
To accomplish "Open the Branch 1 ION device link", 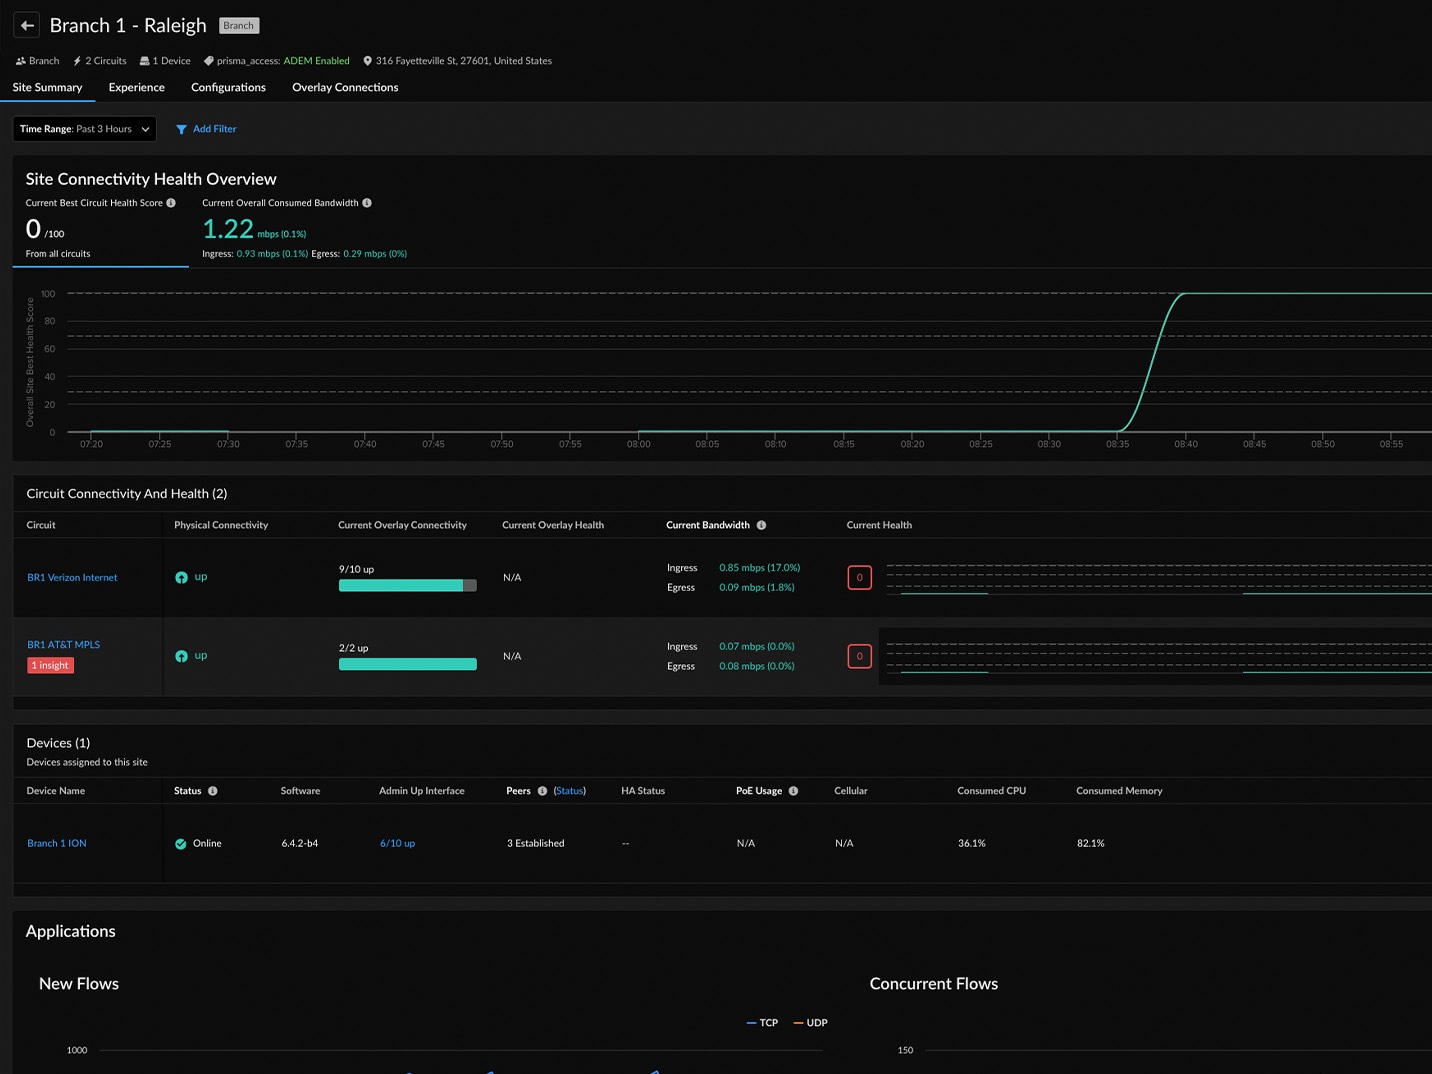I will point(57,844).
